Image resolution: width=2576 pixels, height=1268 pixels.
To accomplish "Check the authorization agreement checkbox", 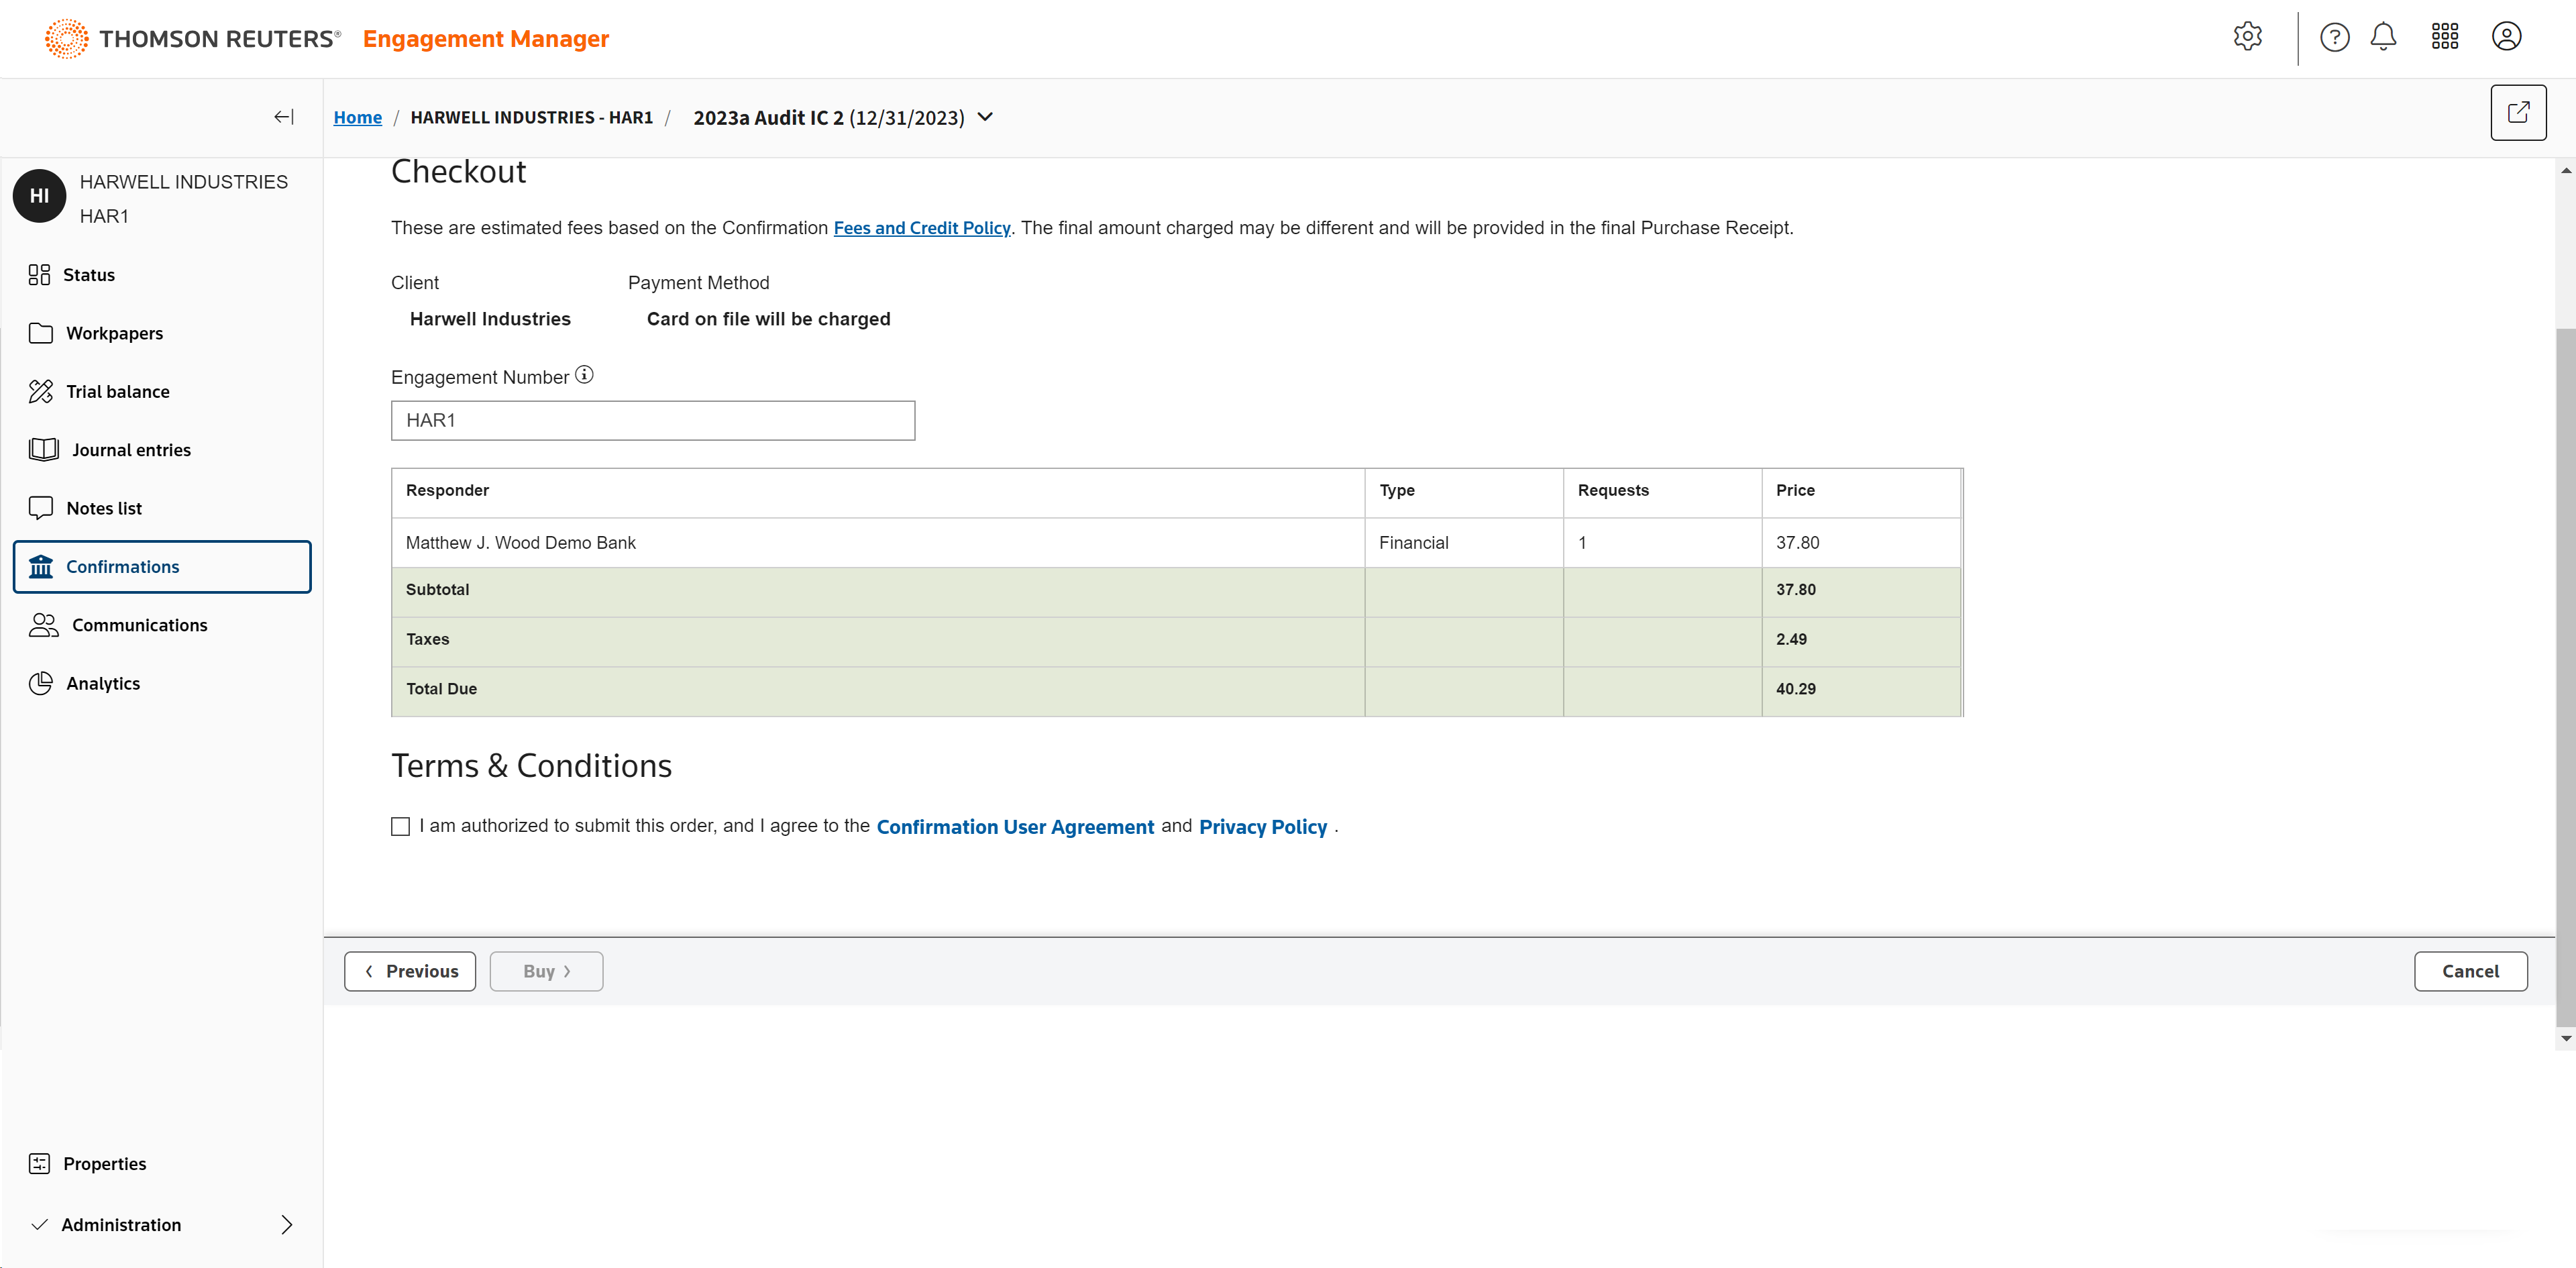I will pos(400,826).
